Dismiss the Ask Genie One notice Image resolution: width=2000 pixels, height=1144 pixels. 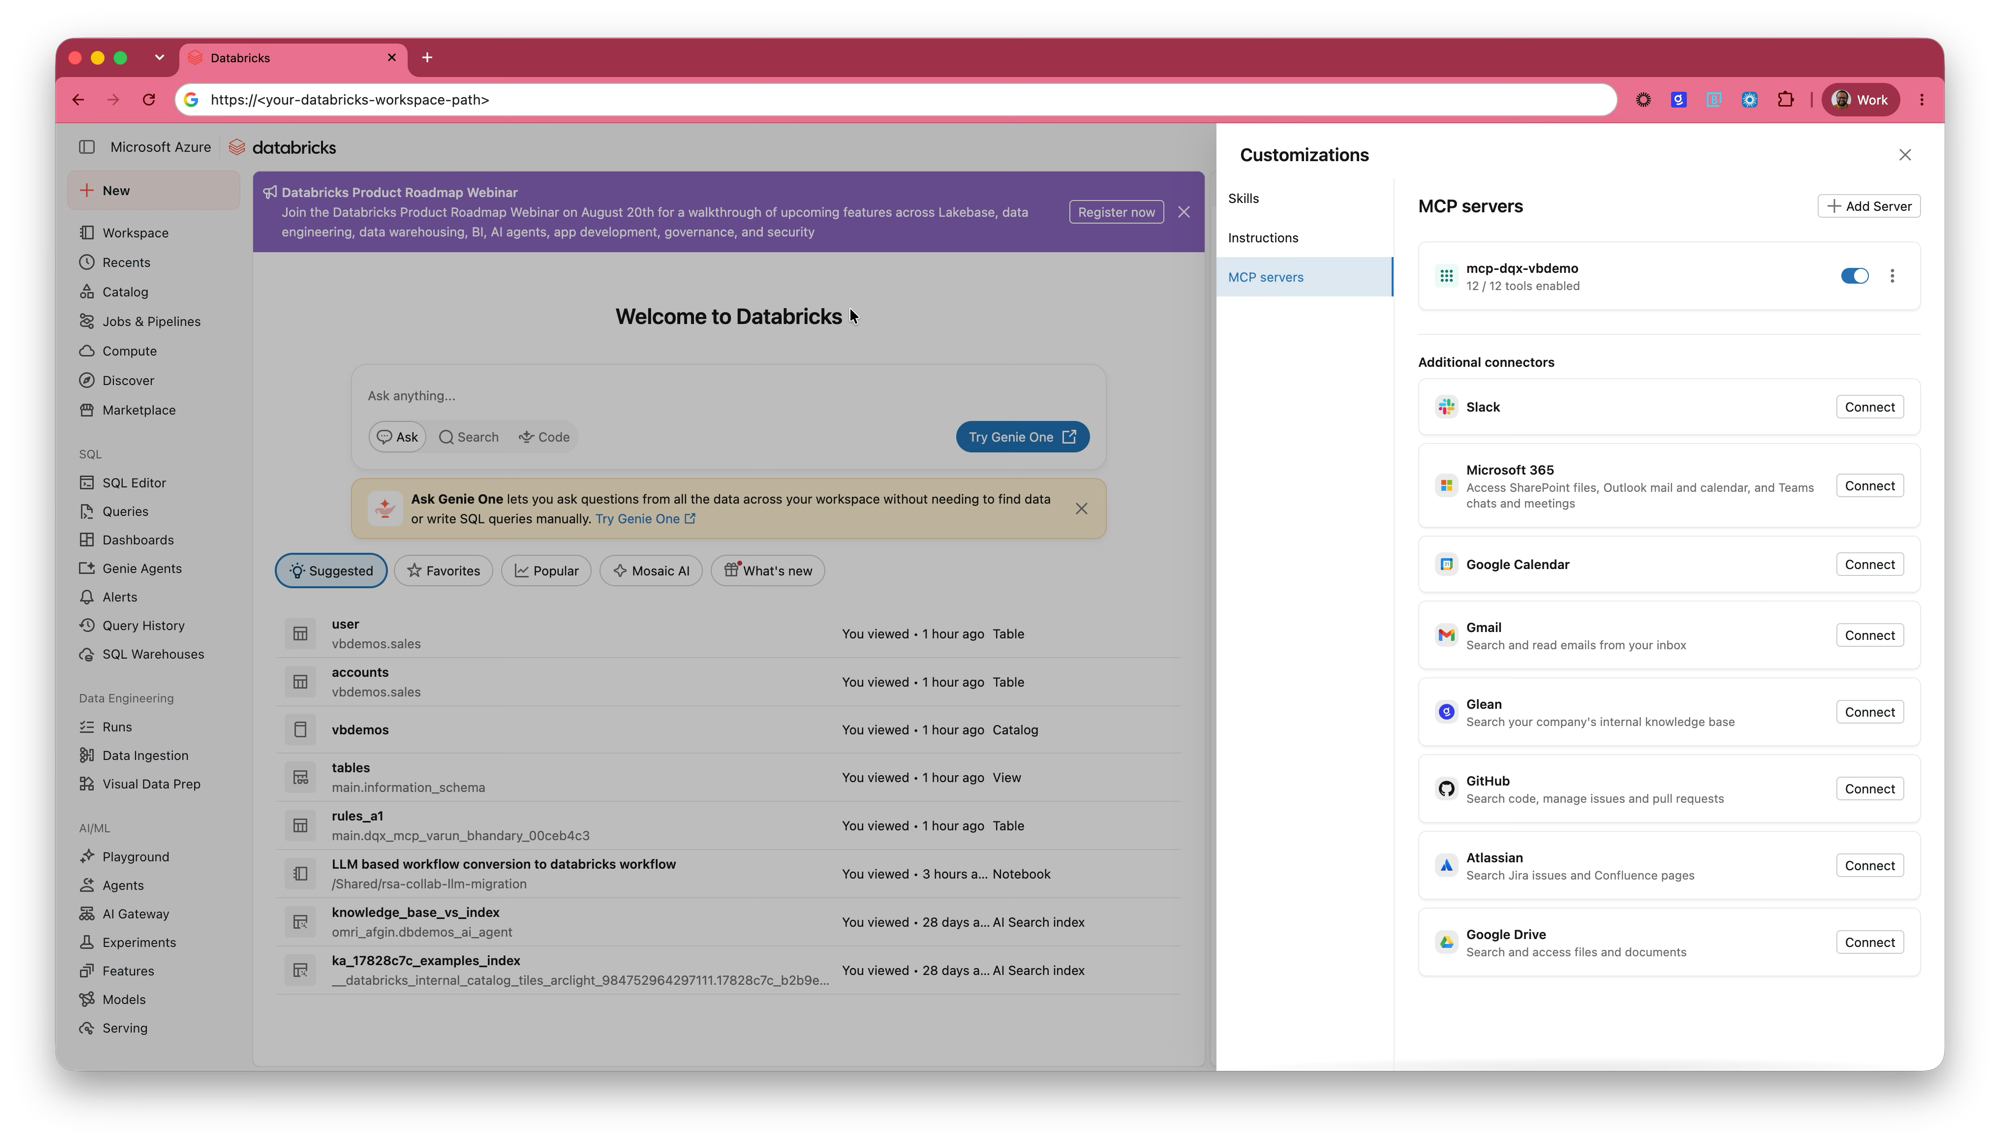click(1081, 509)
